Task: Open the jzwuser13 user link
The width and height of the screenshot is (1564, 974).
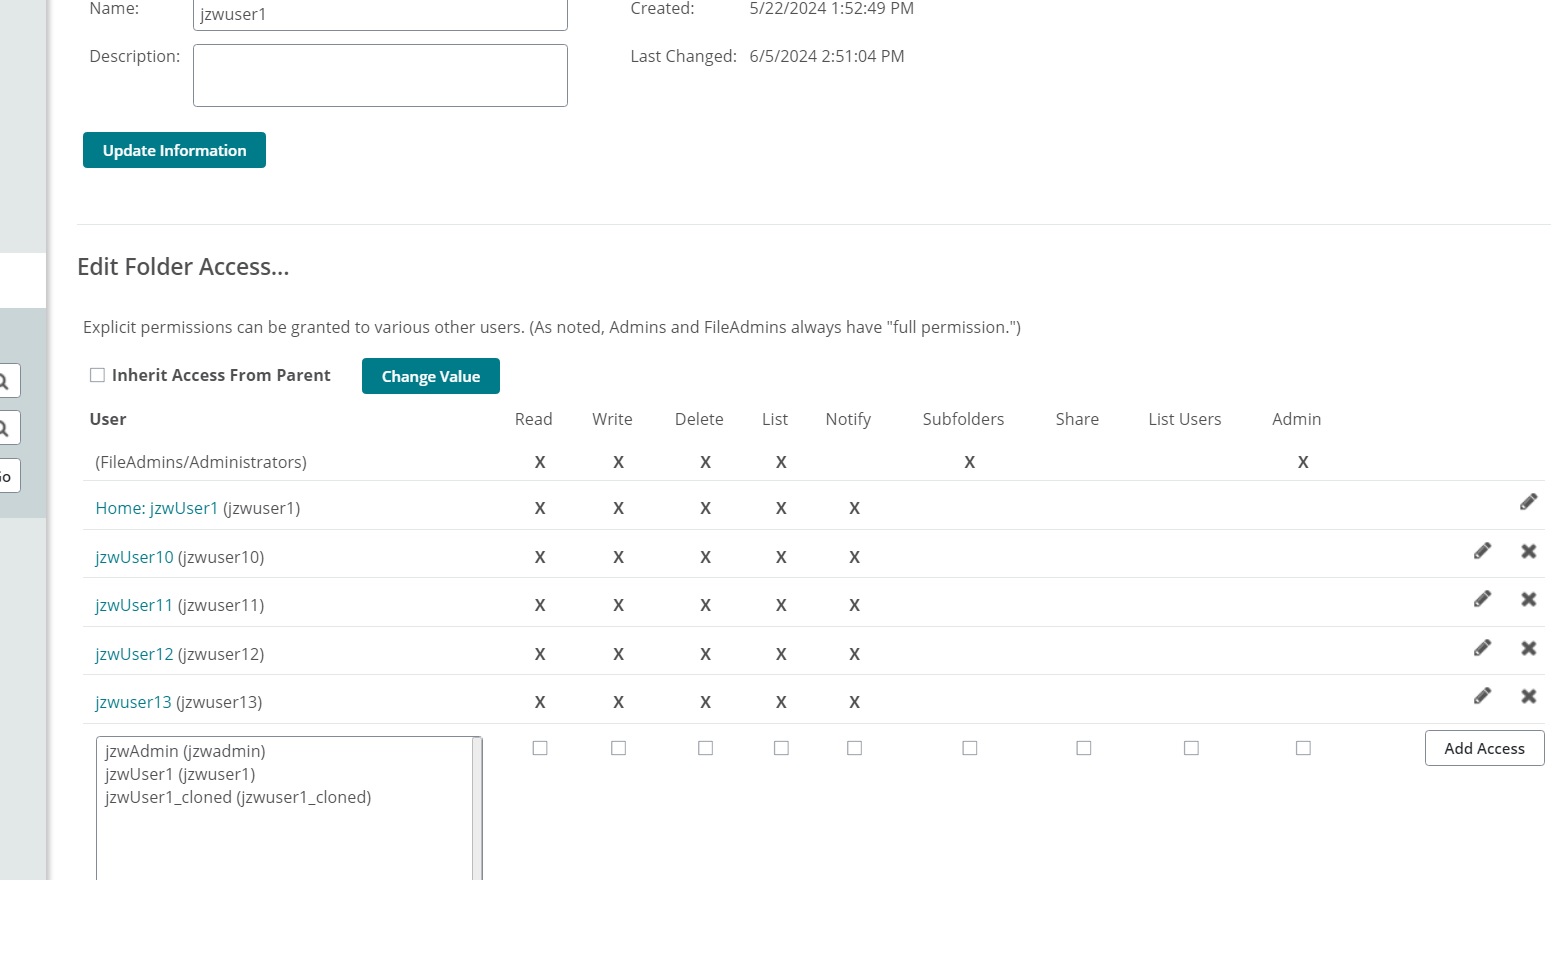Action: [x=133, y=702]
